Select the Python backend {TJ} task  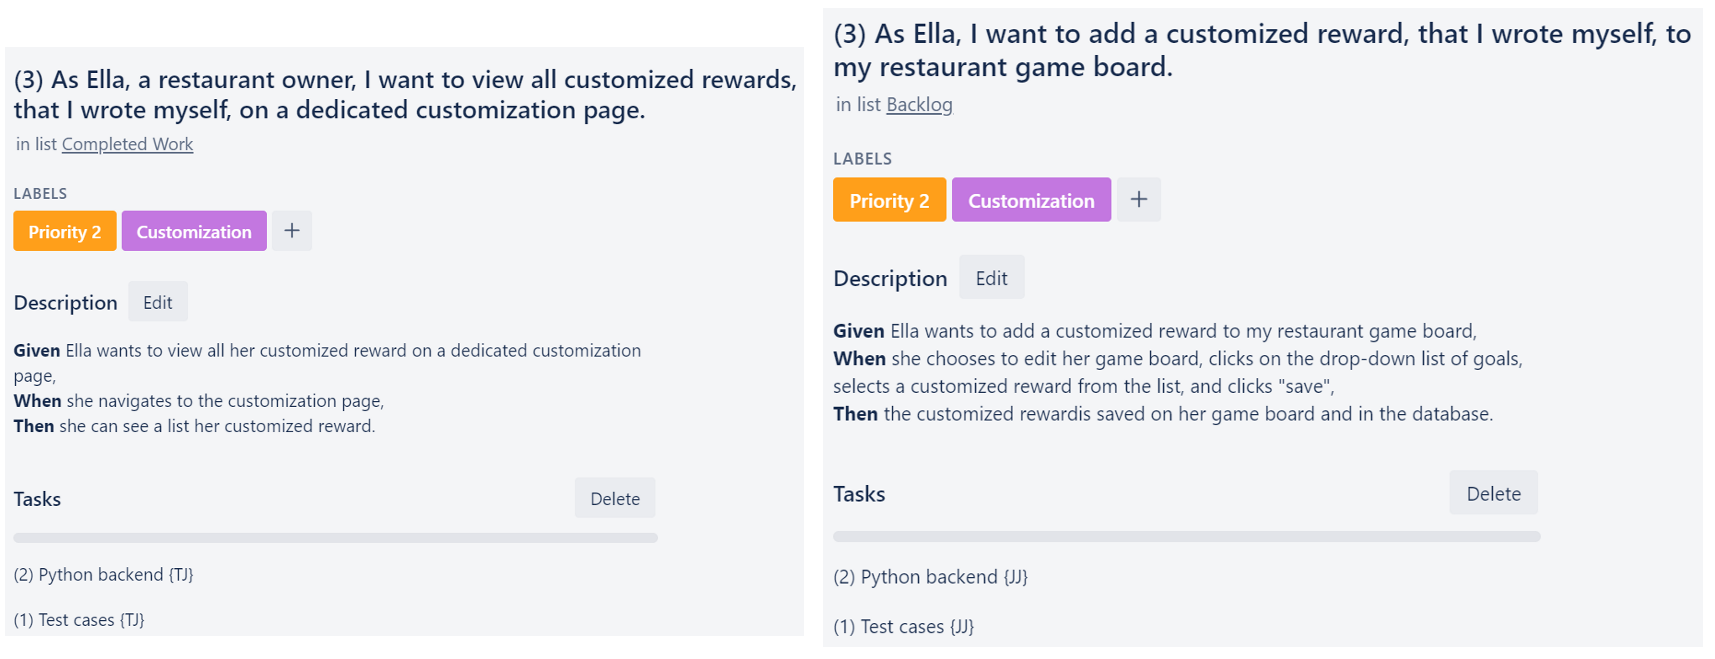click(x=104, y=575)
